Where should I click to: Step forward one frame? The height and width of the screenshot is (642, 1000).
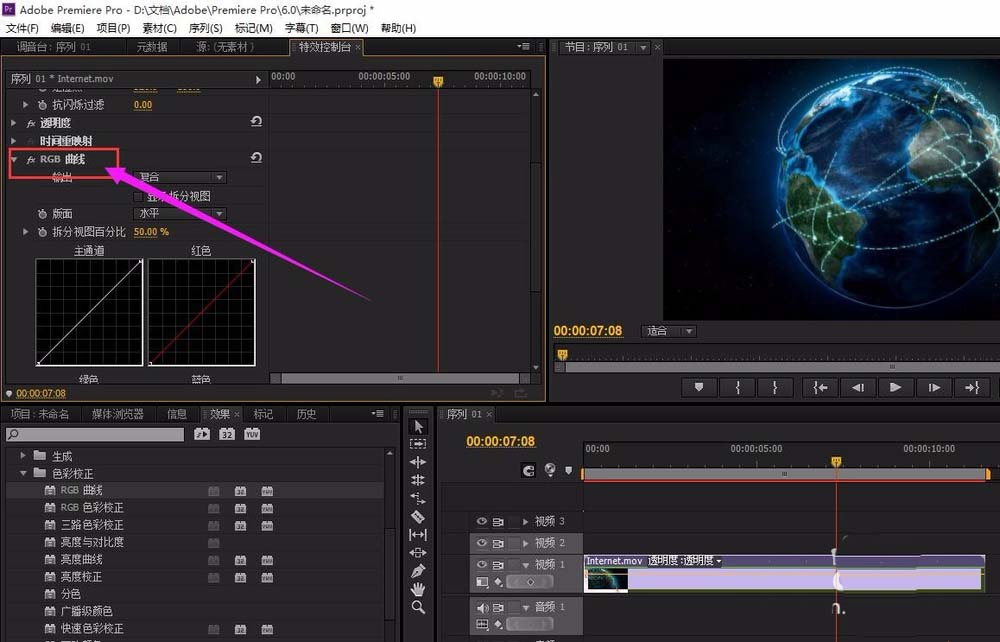pyautogui.click(x=934, y=387)
